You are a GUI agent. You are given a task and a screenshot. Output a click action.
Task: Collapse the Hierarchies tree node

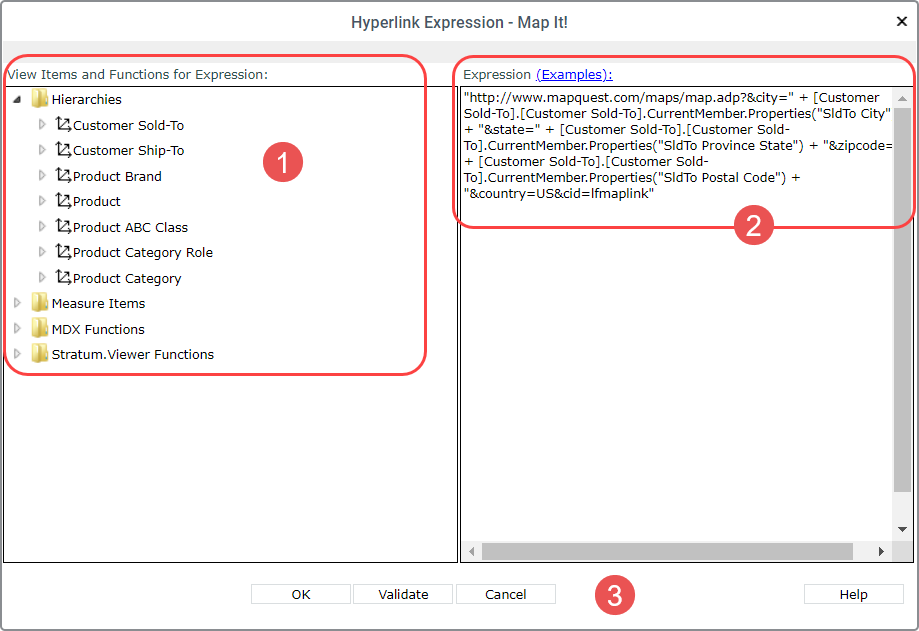click(x=18, y=100)
